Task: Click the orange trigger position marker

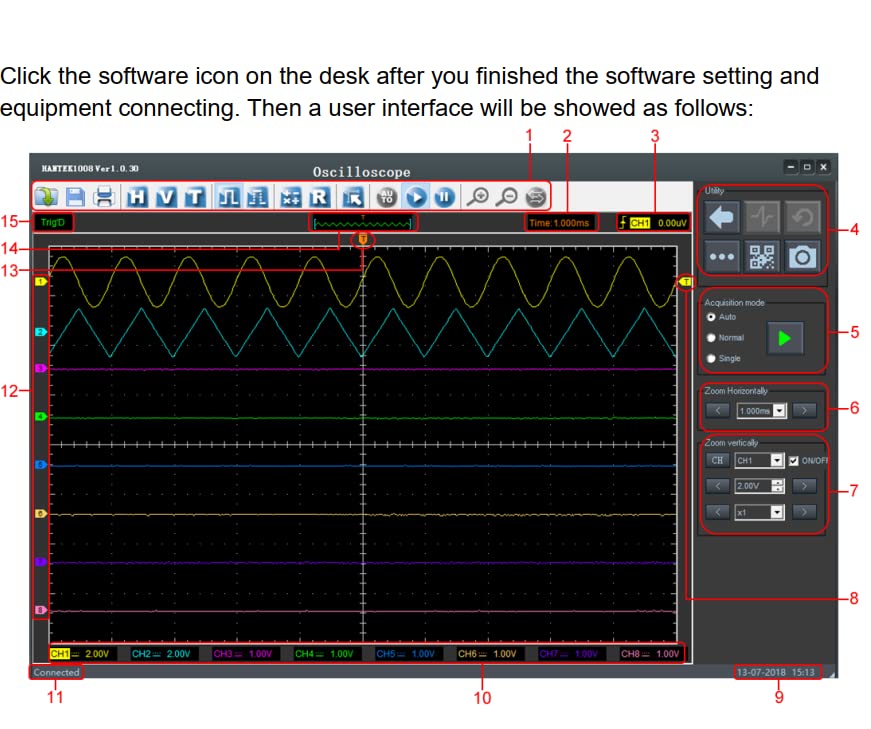Action: pos(363,239)
